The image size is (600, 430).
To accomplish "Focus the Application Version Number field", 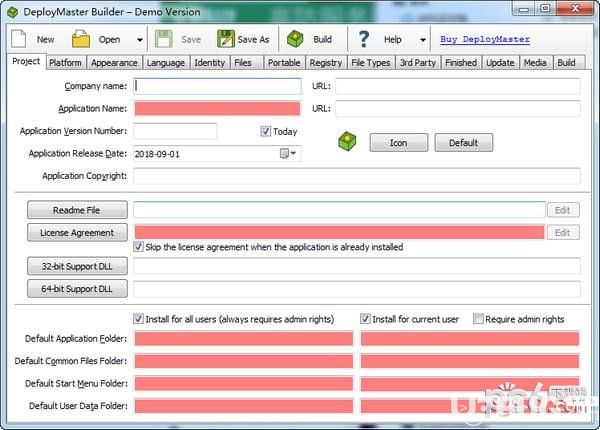I will 175,131.
